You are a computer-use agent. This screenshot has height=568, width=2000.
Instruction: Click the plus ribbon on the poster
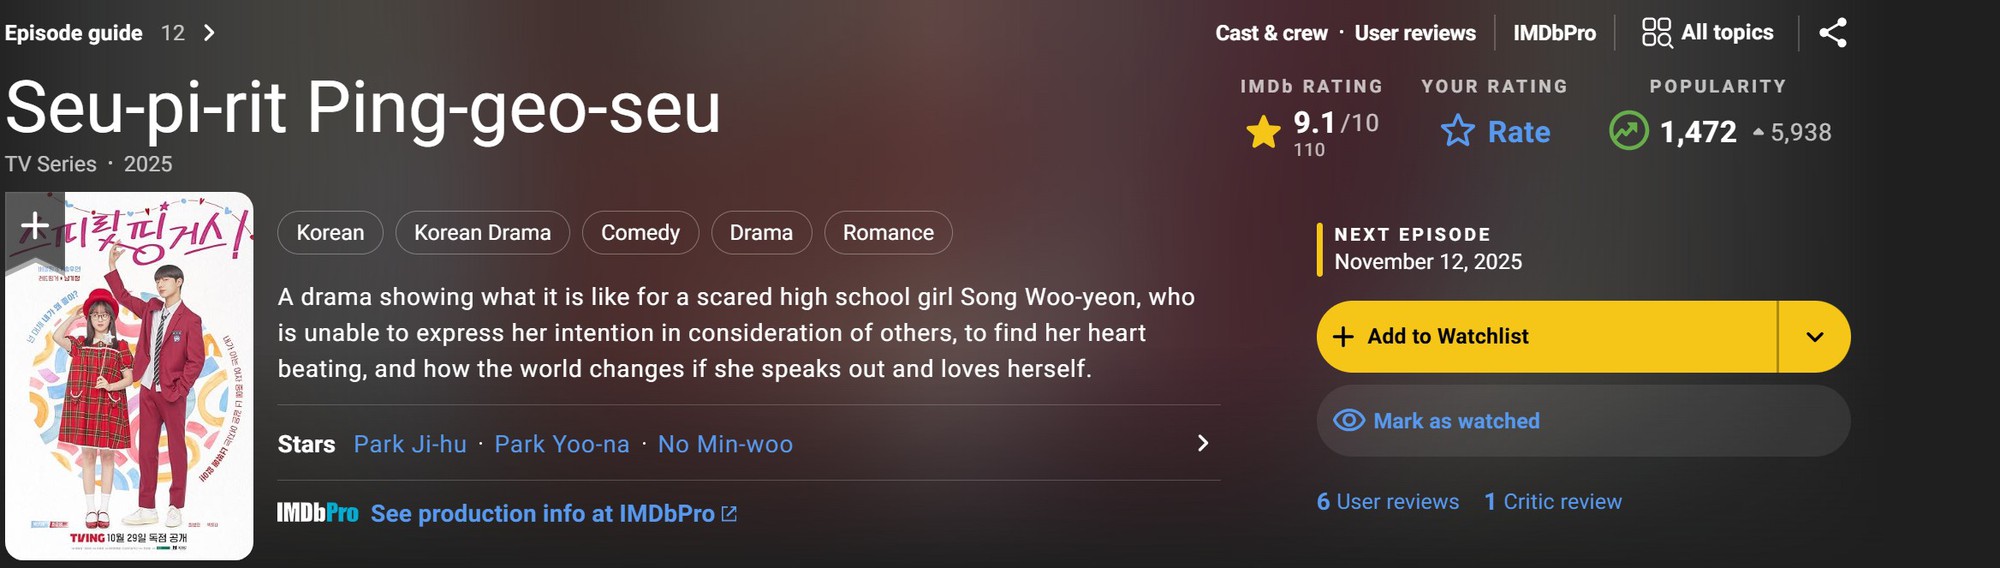click(x=35, y=227)
